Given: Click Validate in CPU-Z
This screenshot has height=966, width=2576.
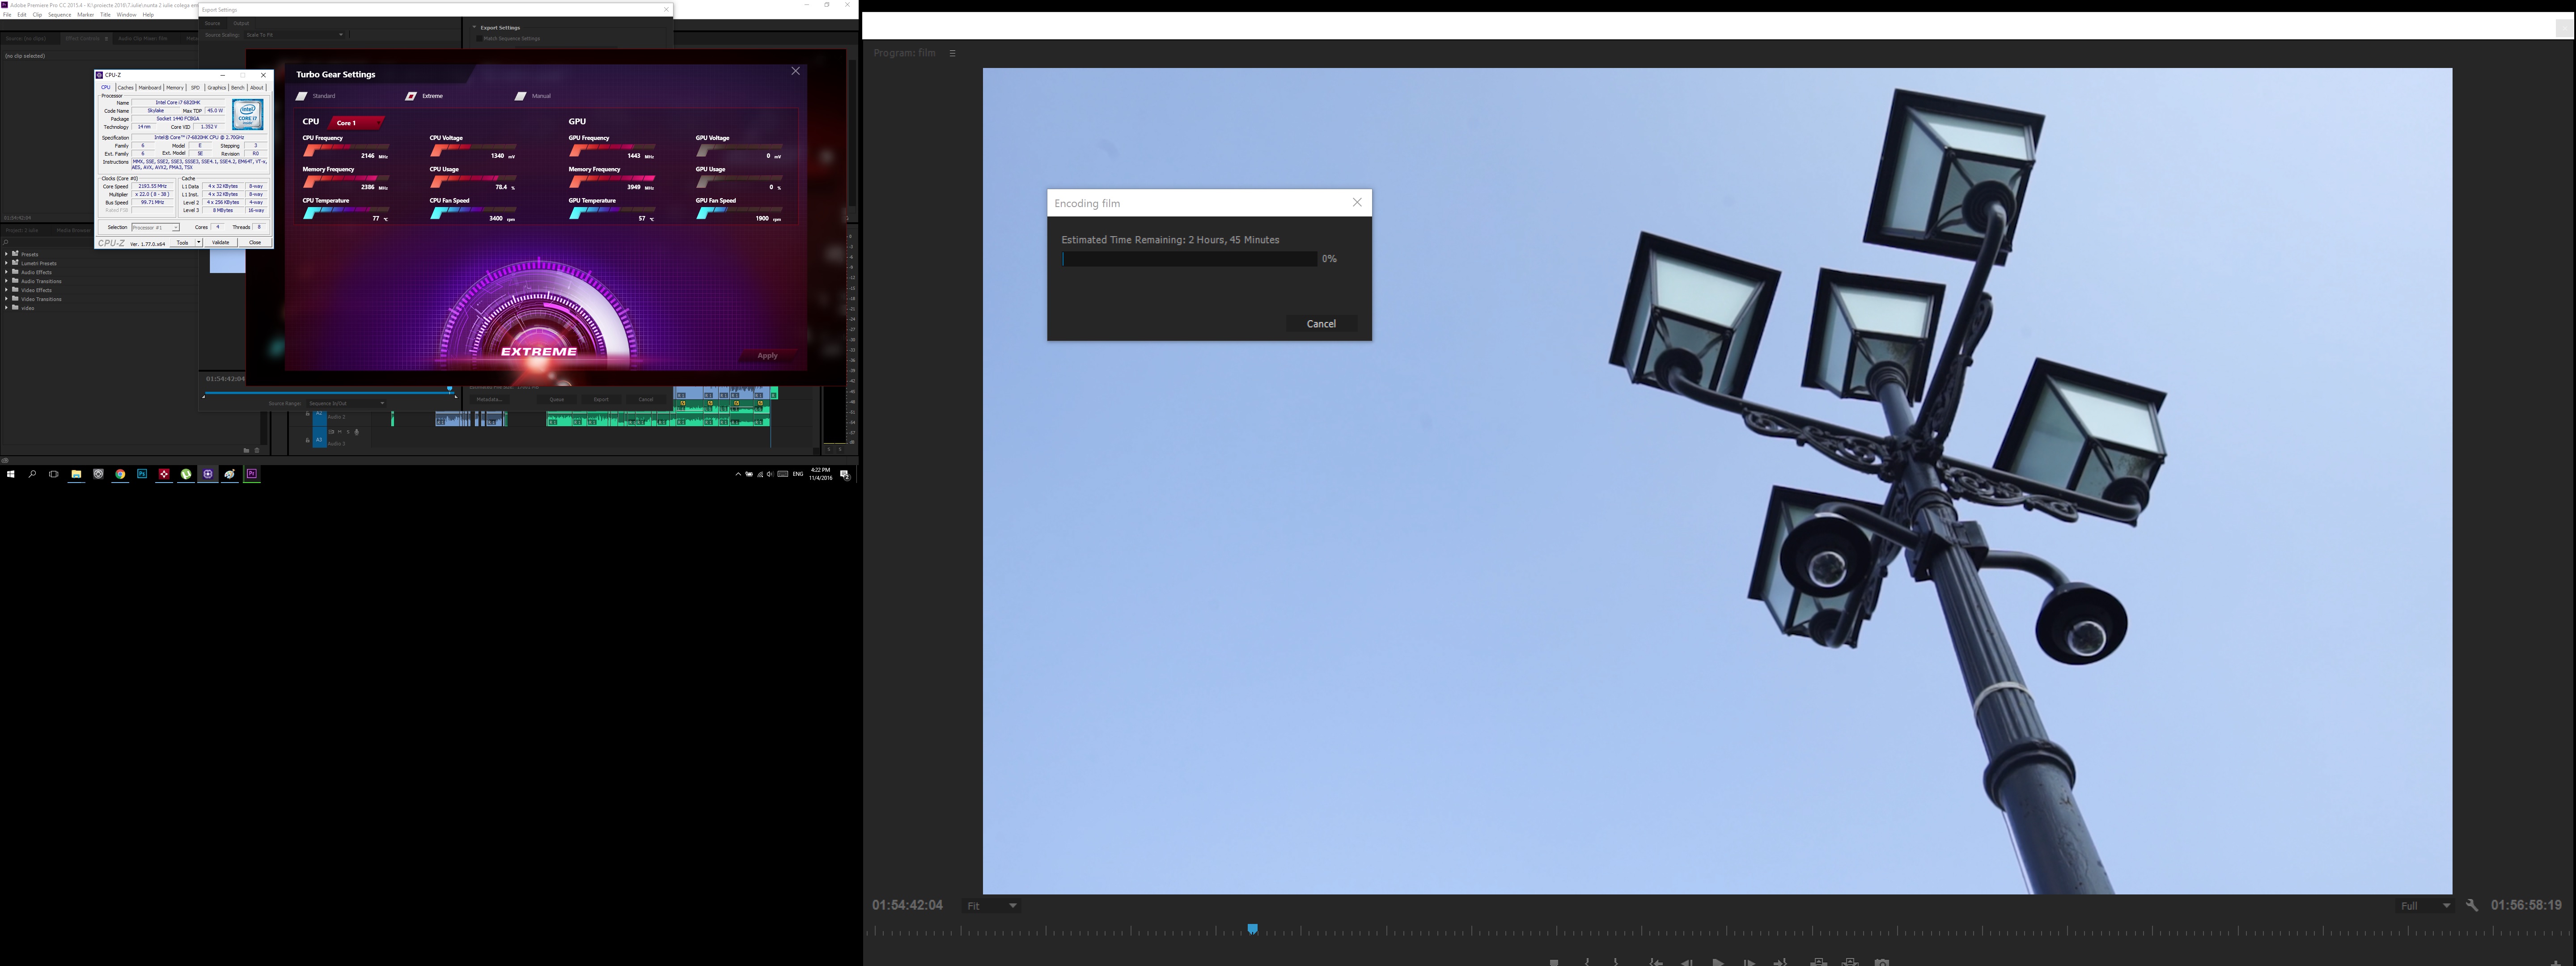Looking at the screenshot, I should tap(221, 243).
